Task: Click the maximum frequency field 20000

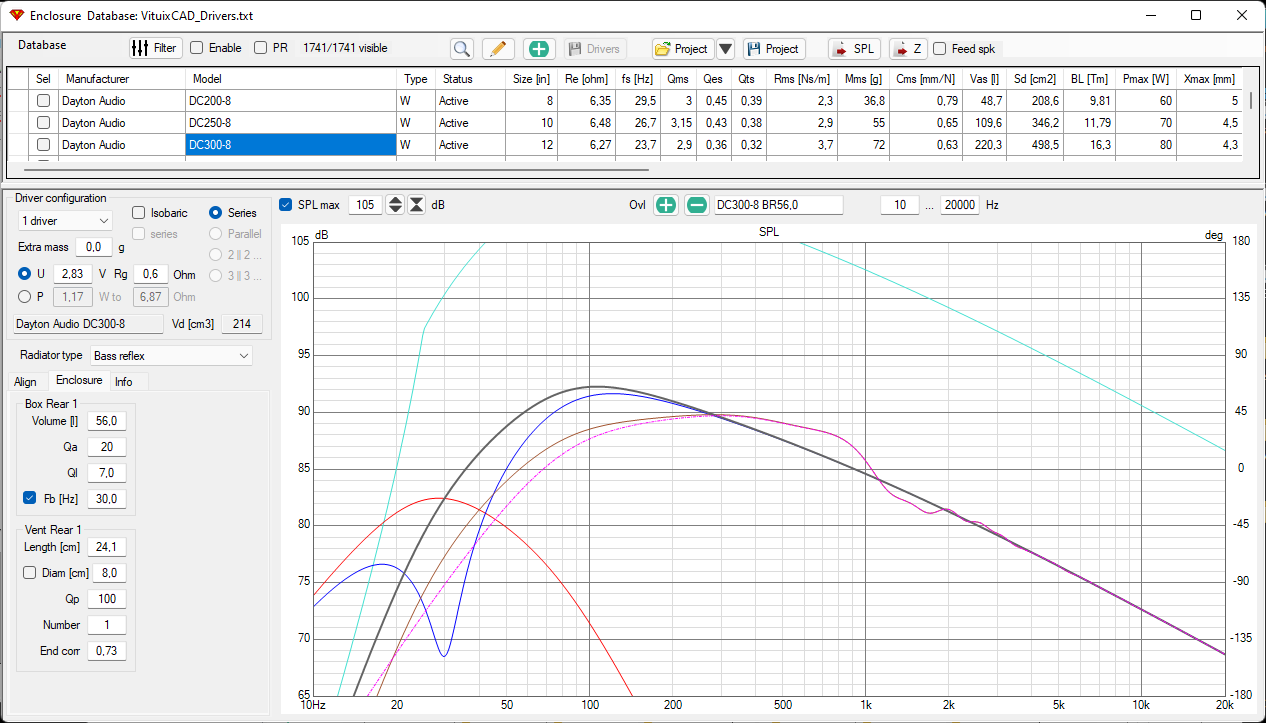Action: [x=960, y=205]
